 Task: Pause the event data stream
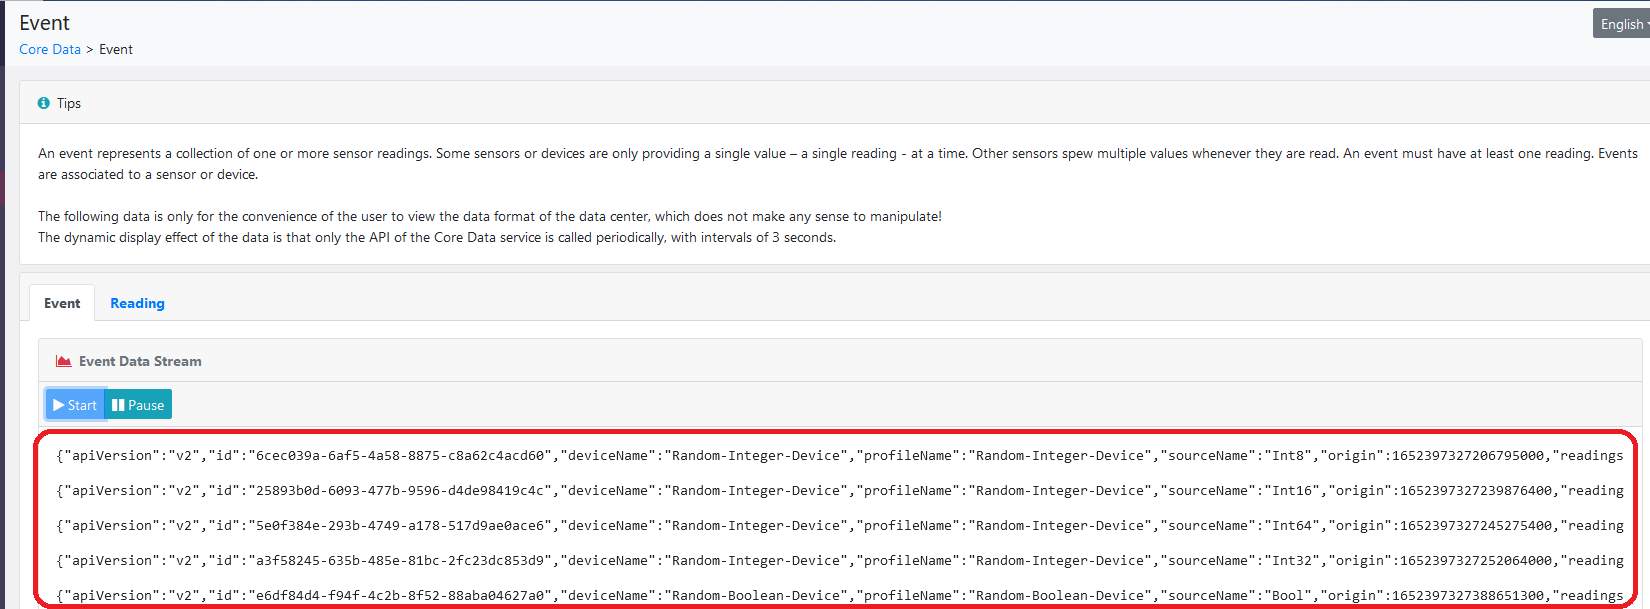click(x=138, y=405)
